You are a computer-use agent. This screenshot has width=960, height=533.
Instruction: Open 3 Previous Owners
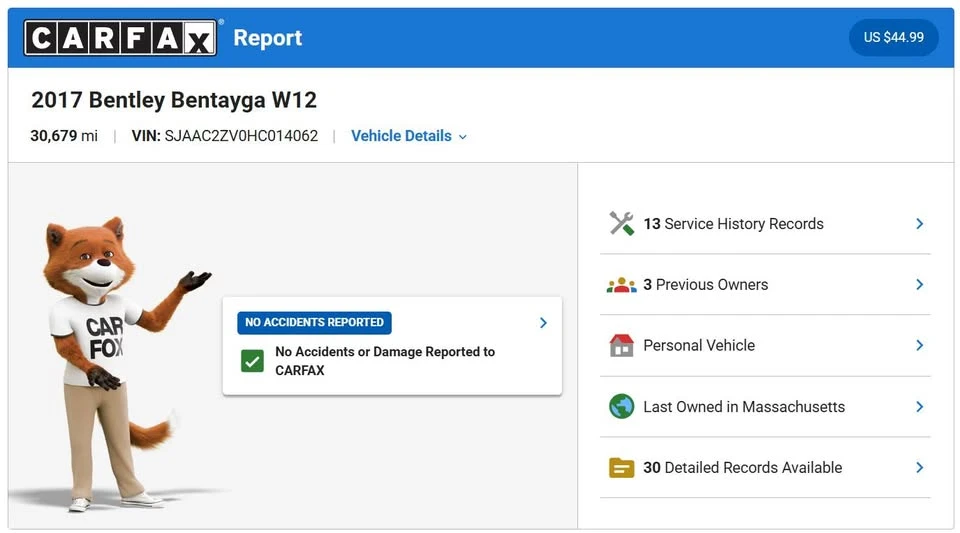[765, 285]
